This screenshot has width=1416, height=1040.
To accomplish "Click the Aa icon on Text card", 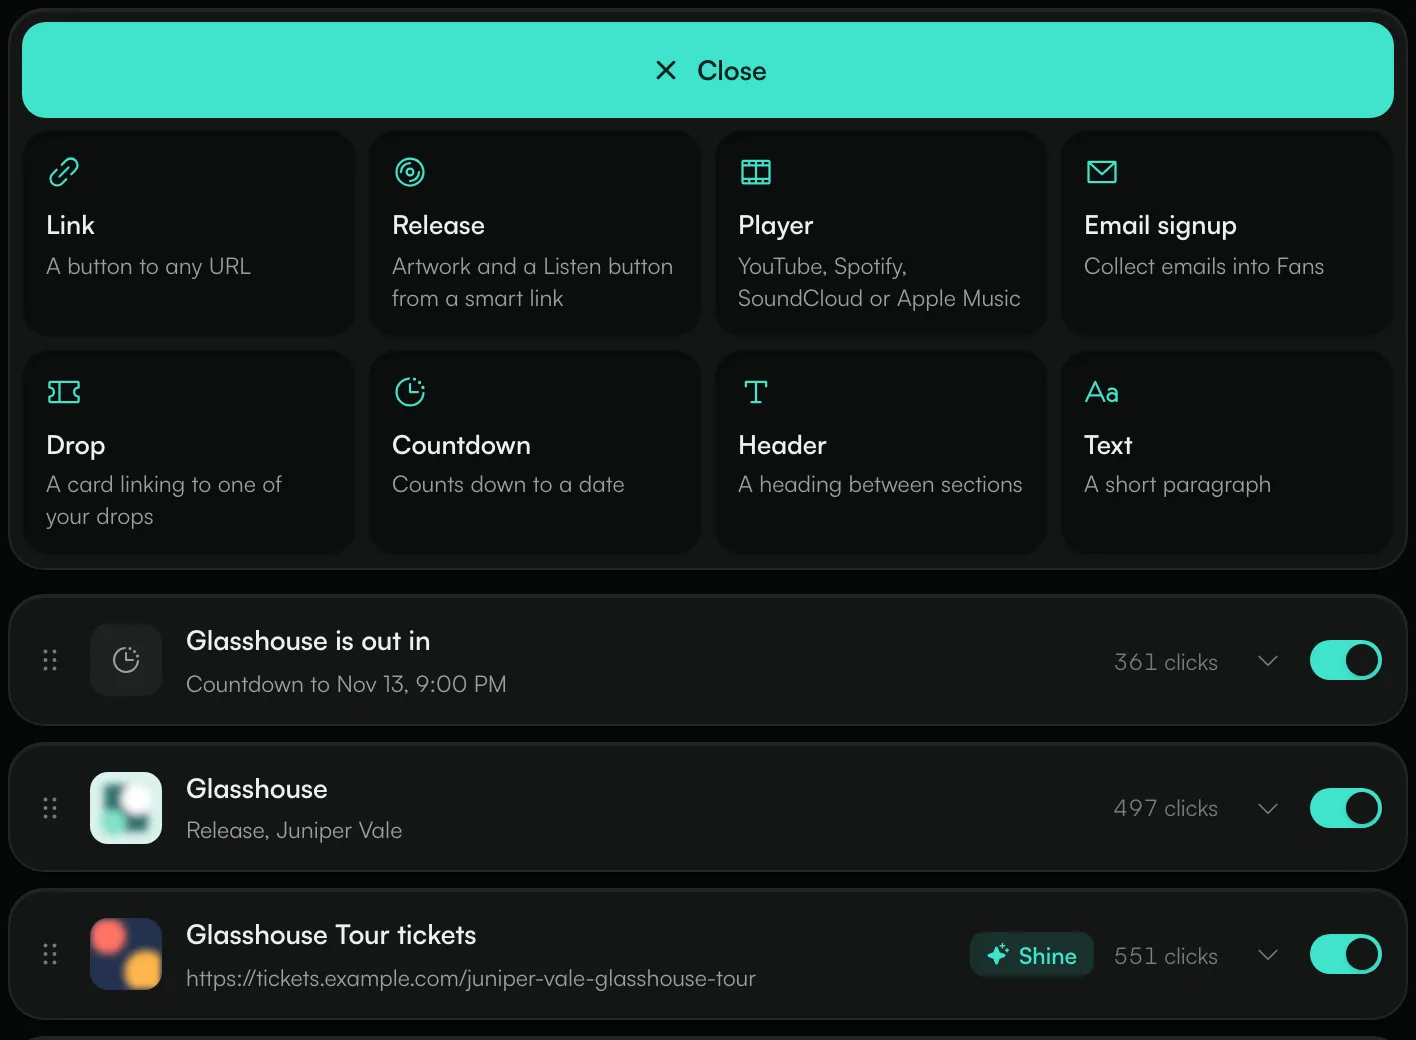I will point(1102,392).
